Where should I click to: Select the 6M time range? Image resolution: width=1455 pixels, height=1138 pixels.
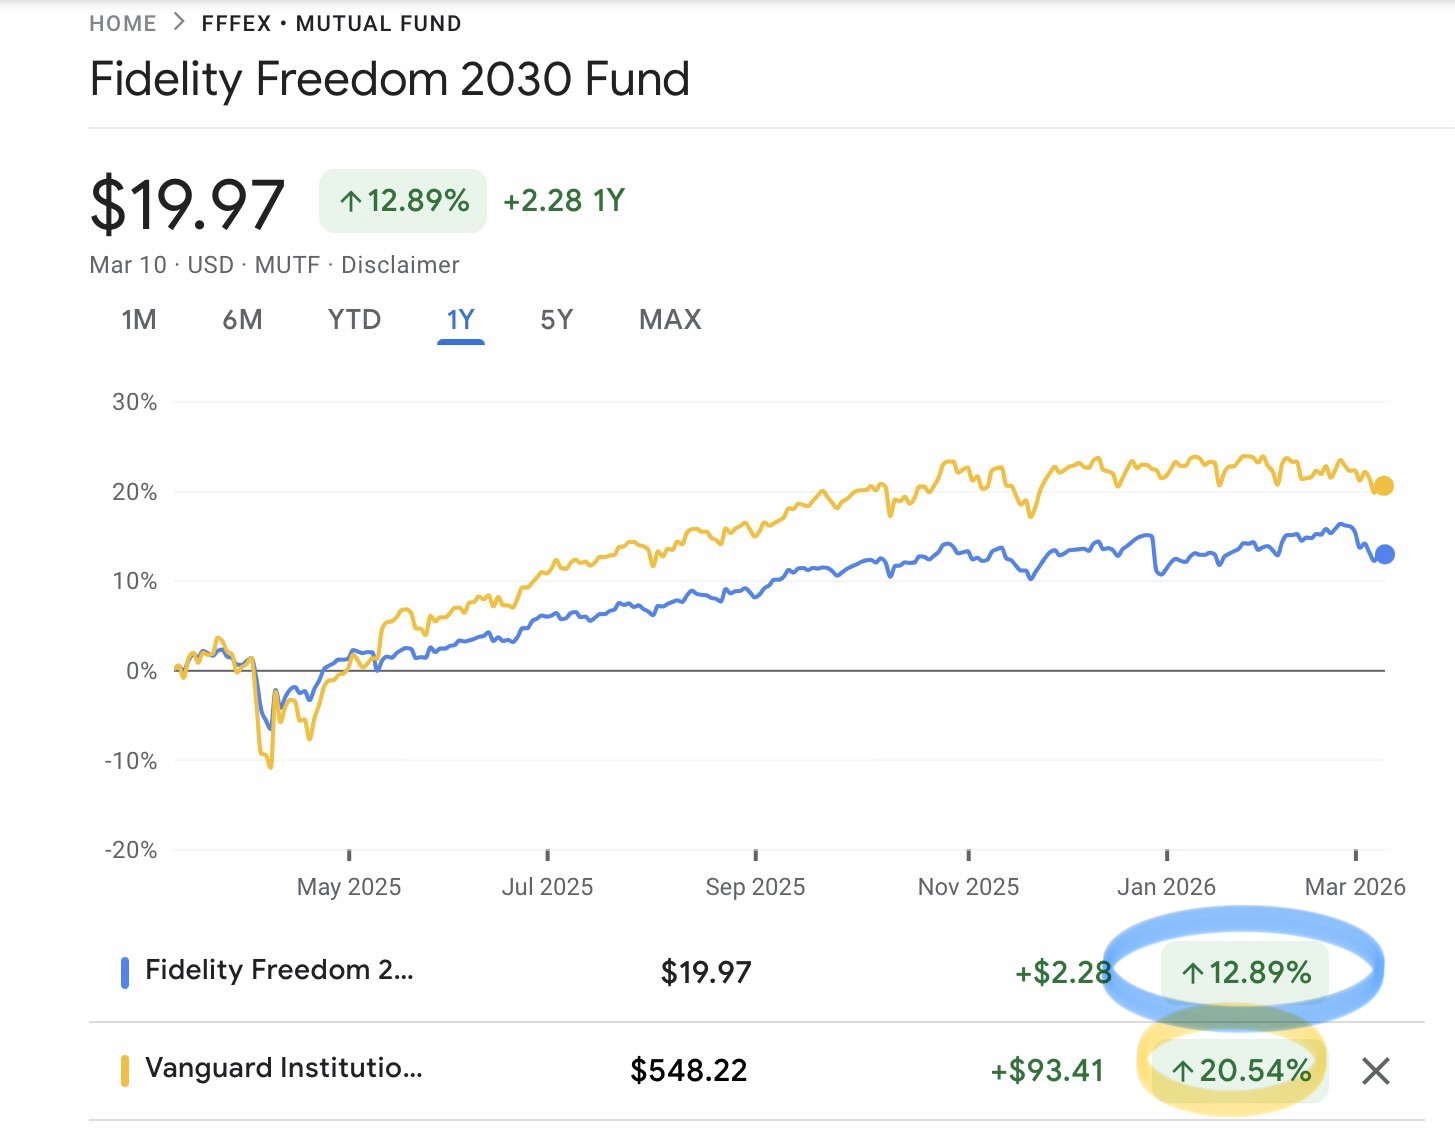(243, 320)
